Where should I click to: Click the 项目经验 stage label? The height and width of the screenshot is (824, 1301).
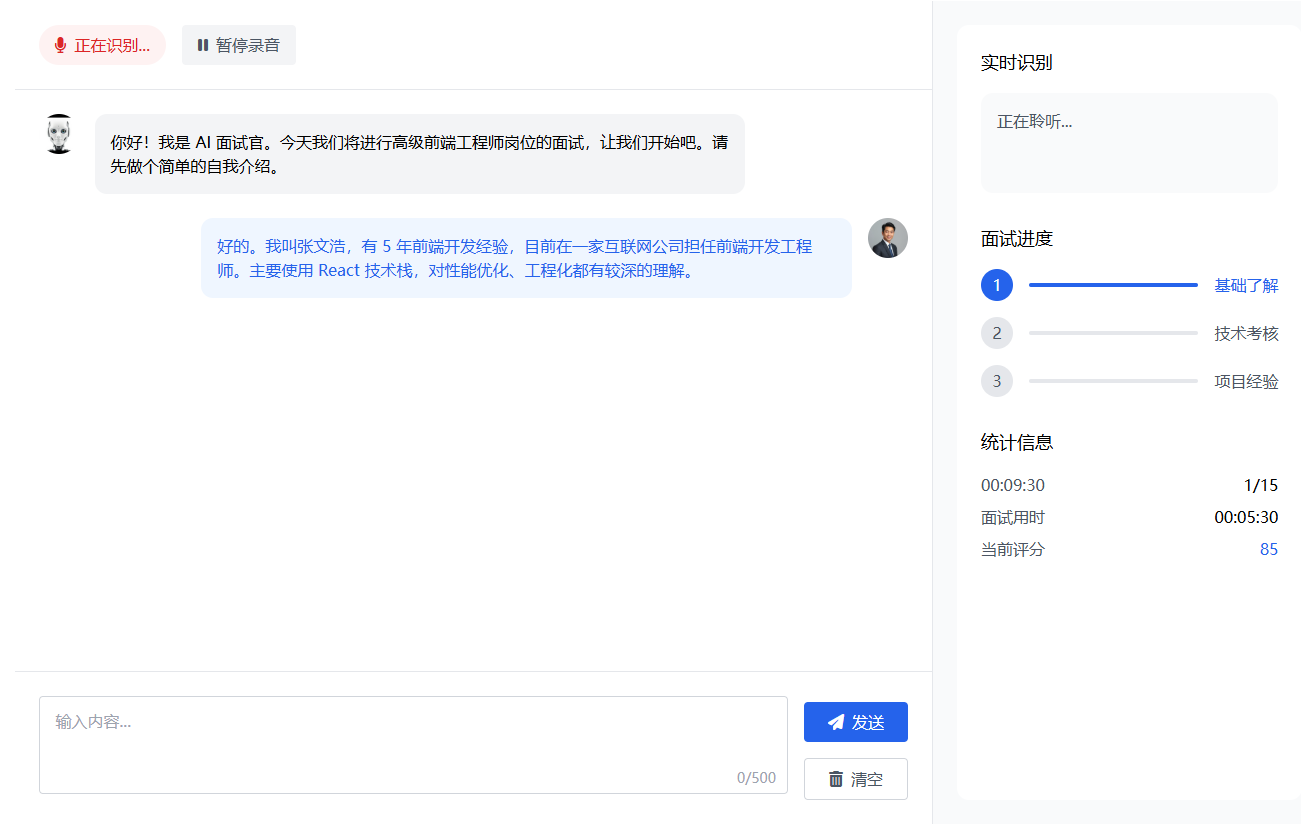tap(1246, 381)
